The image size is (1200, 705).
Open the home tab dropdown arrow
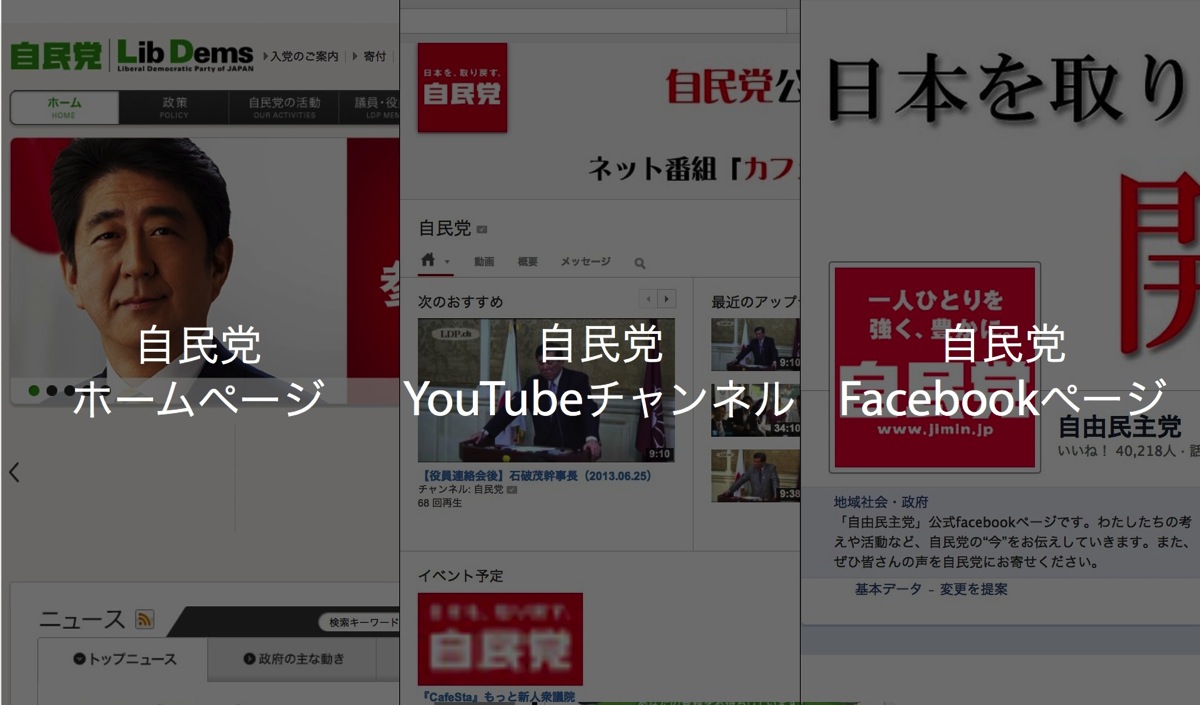[447, 261]
